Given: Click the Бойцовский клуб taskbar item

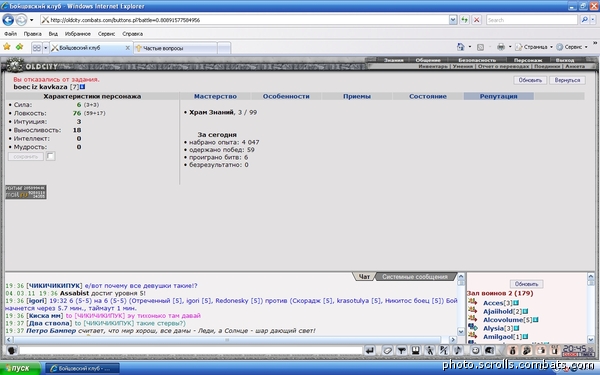Looking at the screenshot, I should click(x=82, y=368).
